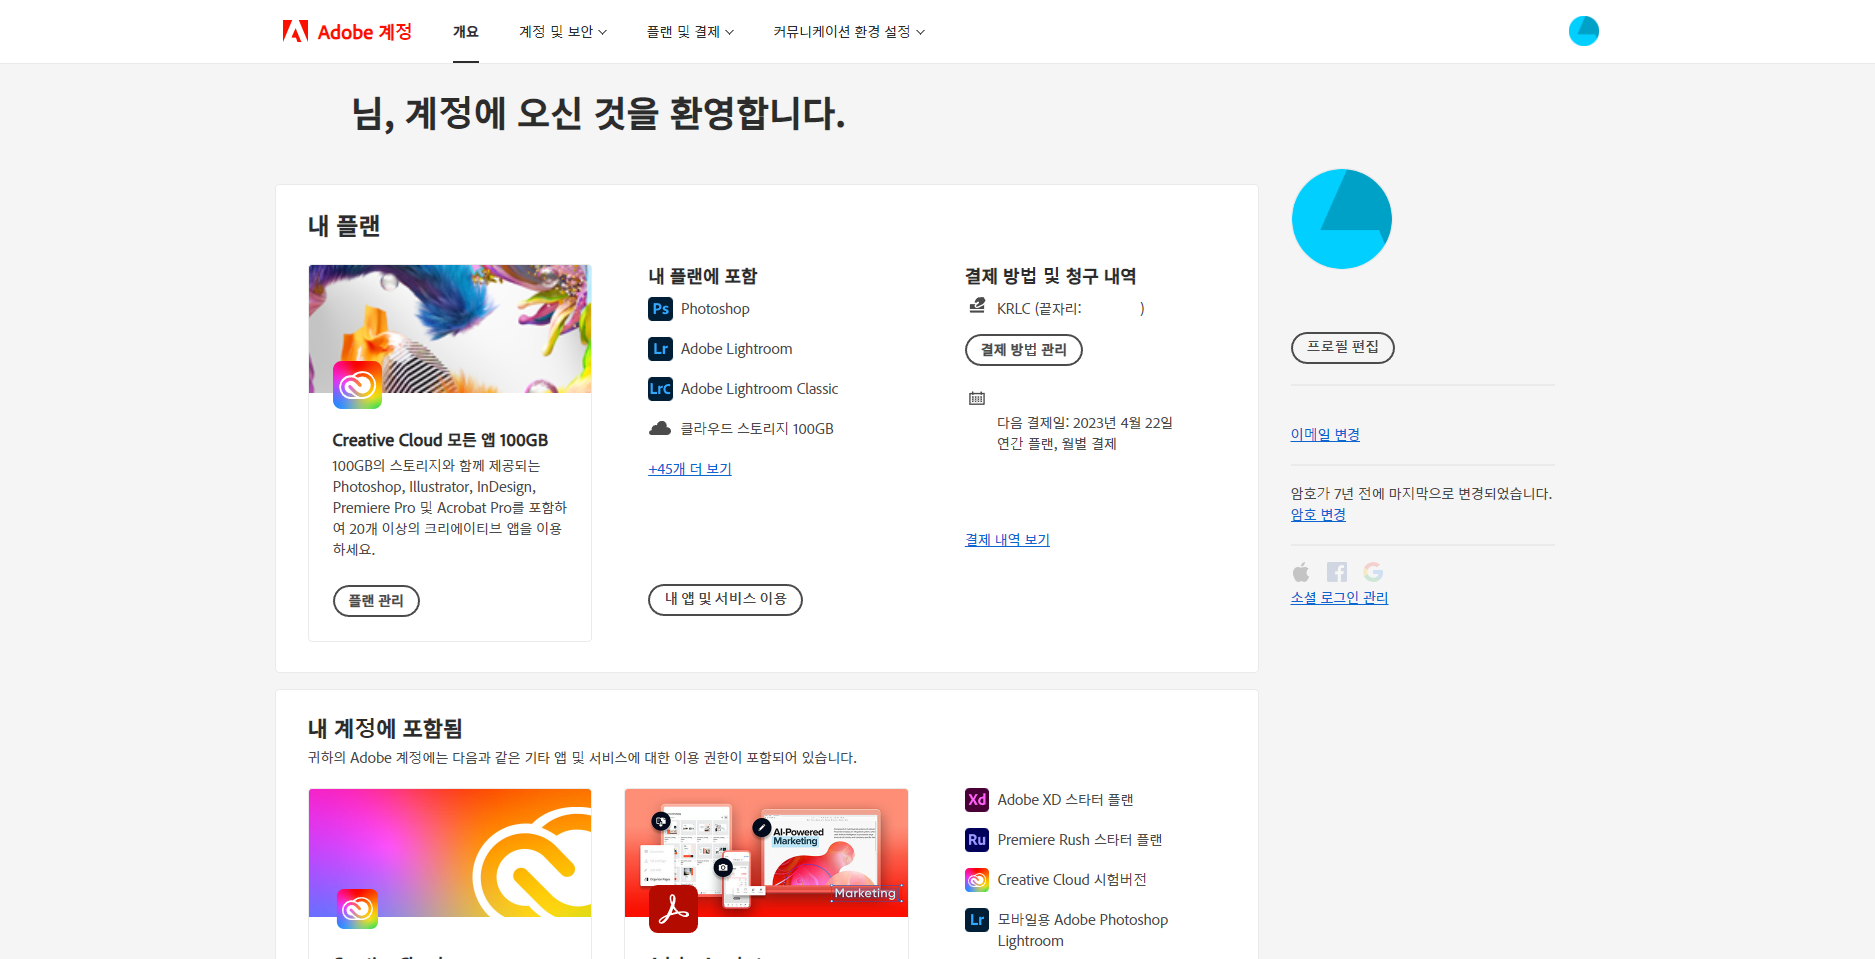Click the Premiere Rush Ru icon
Viewport: 1875px width, 959px height.
(x=977, y=840)
